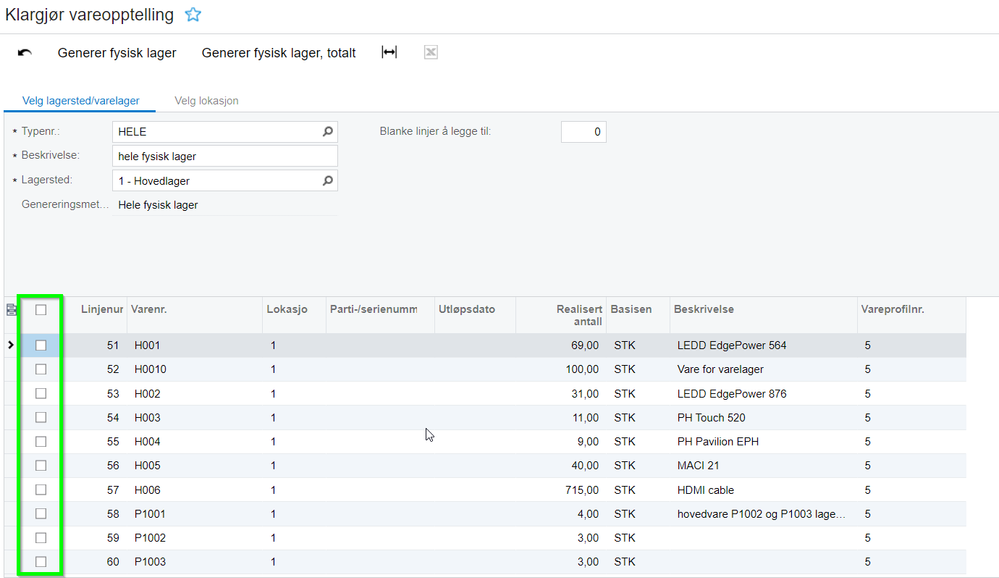Click Generer fysisk lager

[117, 53]
